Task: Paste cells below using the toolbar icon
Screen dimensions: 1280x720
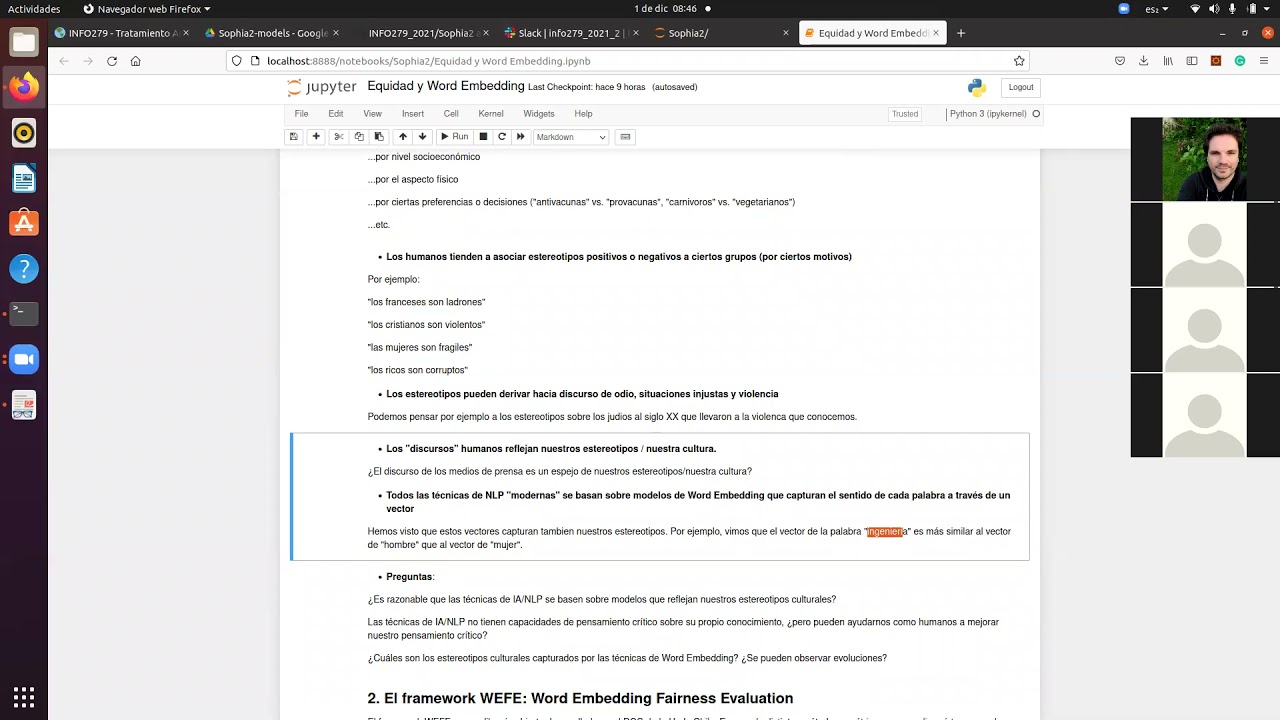Action: coord(379,137)
